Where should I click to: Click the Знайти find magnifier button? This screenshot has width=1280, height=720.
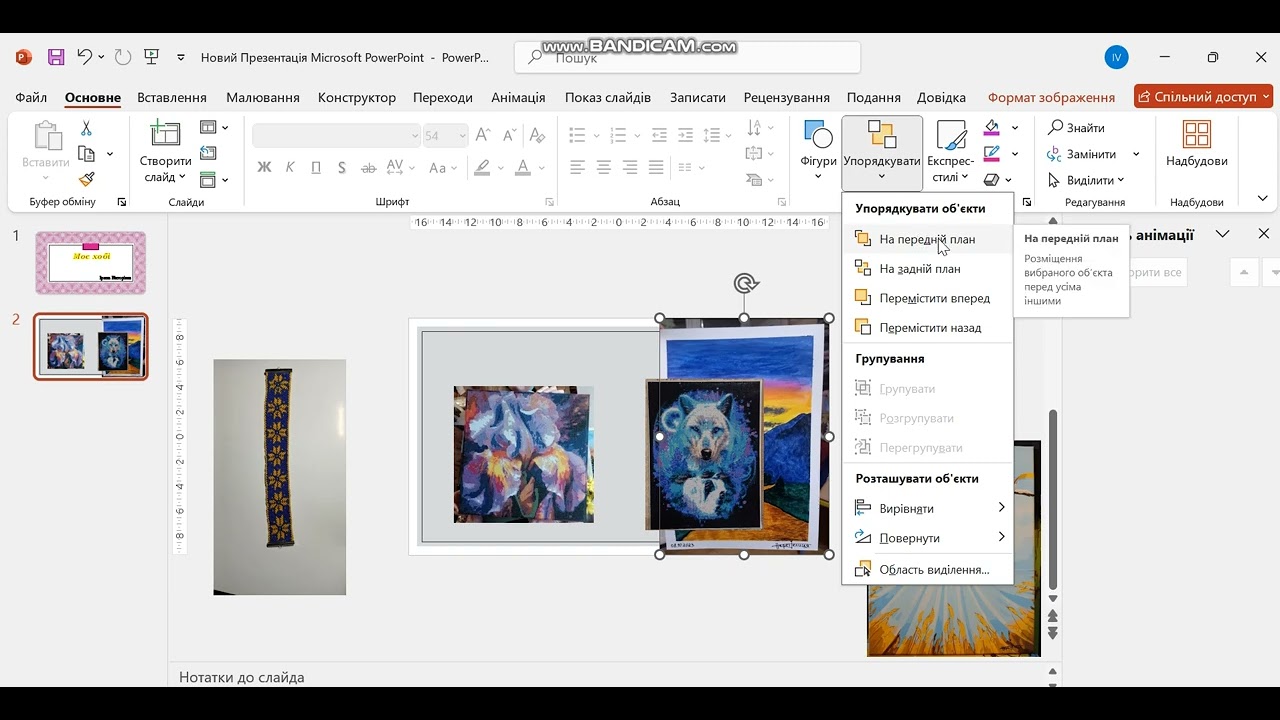click(1076, 128)
